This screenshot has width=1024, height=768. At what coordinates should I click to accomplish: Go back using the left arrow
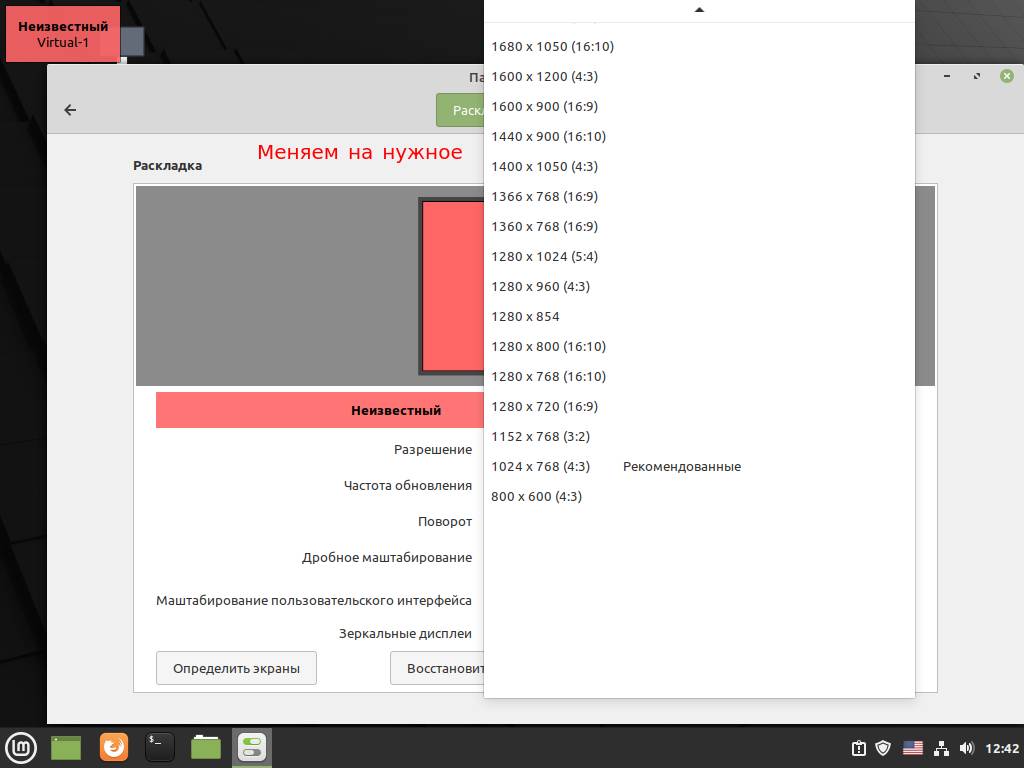click(x=70, y=110)
